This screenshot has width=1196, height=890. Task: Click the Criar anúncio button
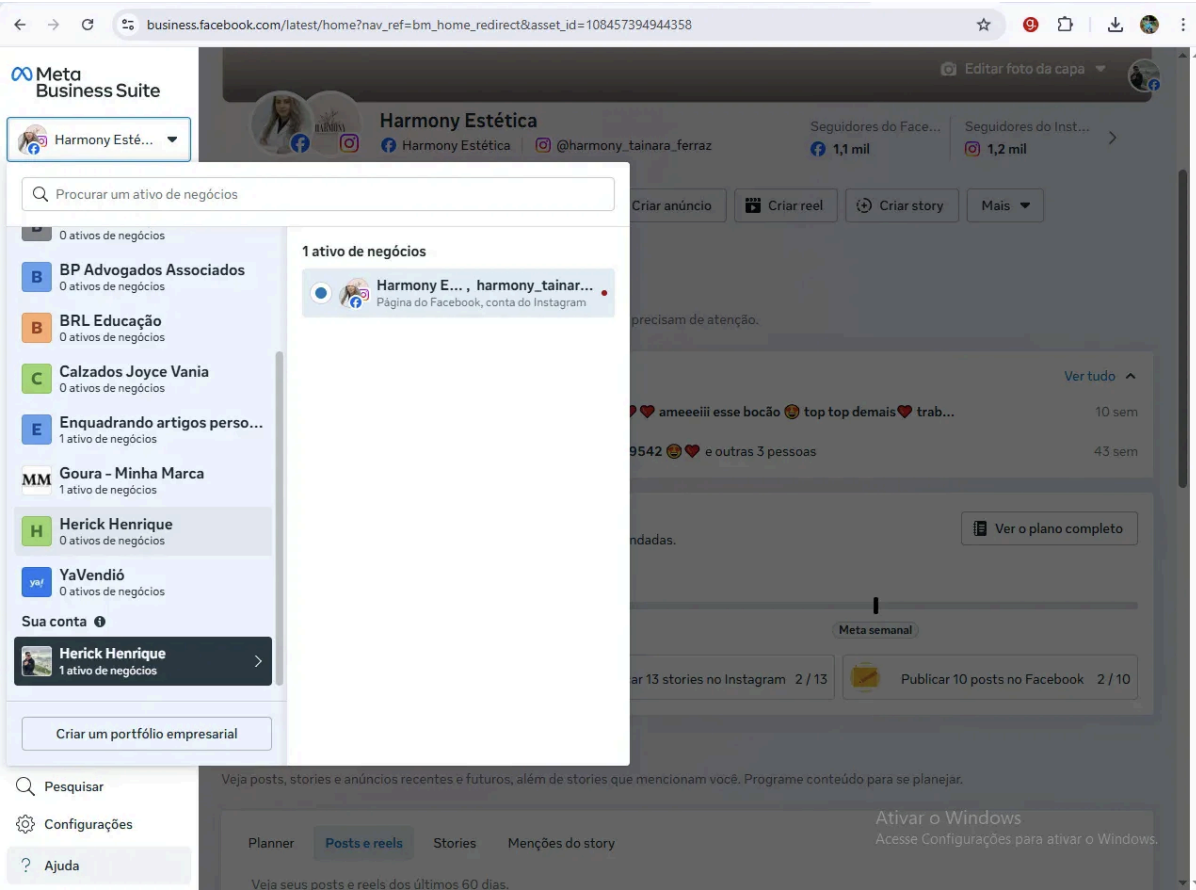pyautogui.click(x=677, y=205)
